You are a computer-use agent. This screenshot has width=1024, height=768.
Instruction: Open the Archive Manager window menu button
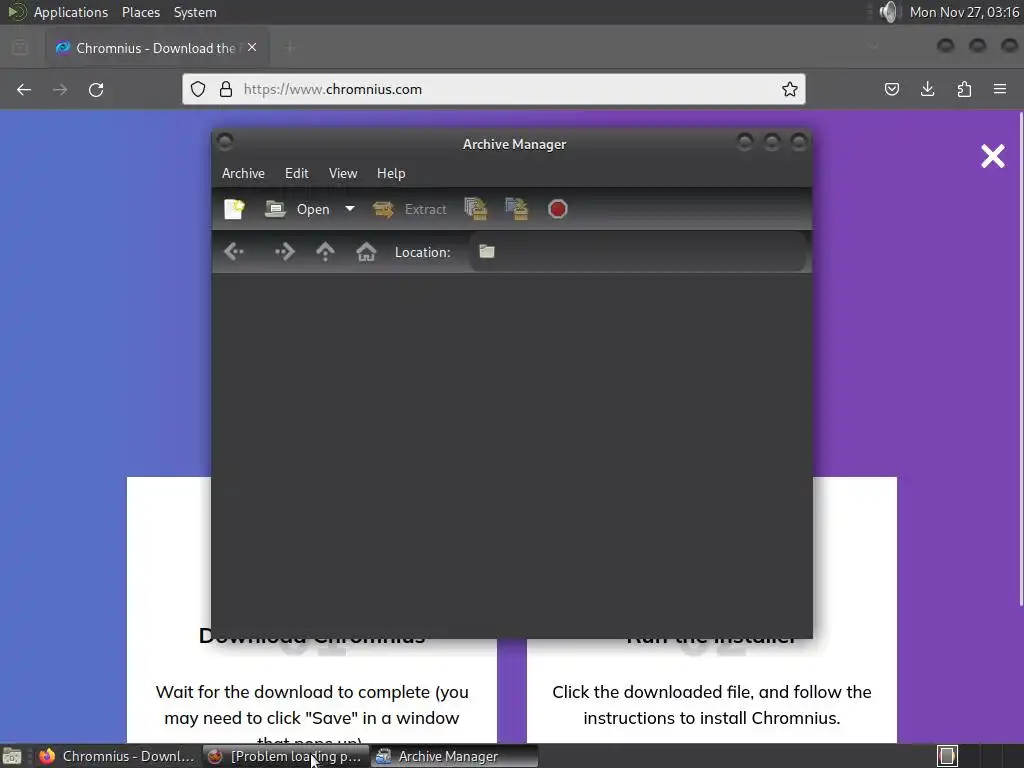pyautogui.click(x=225, y=142)
